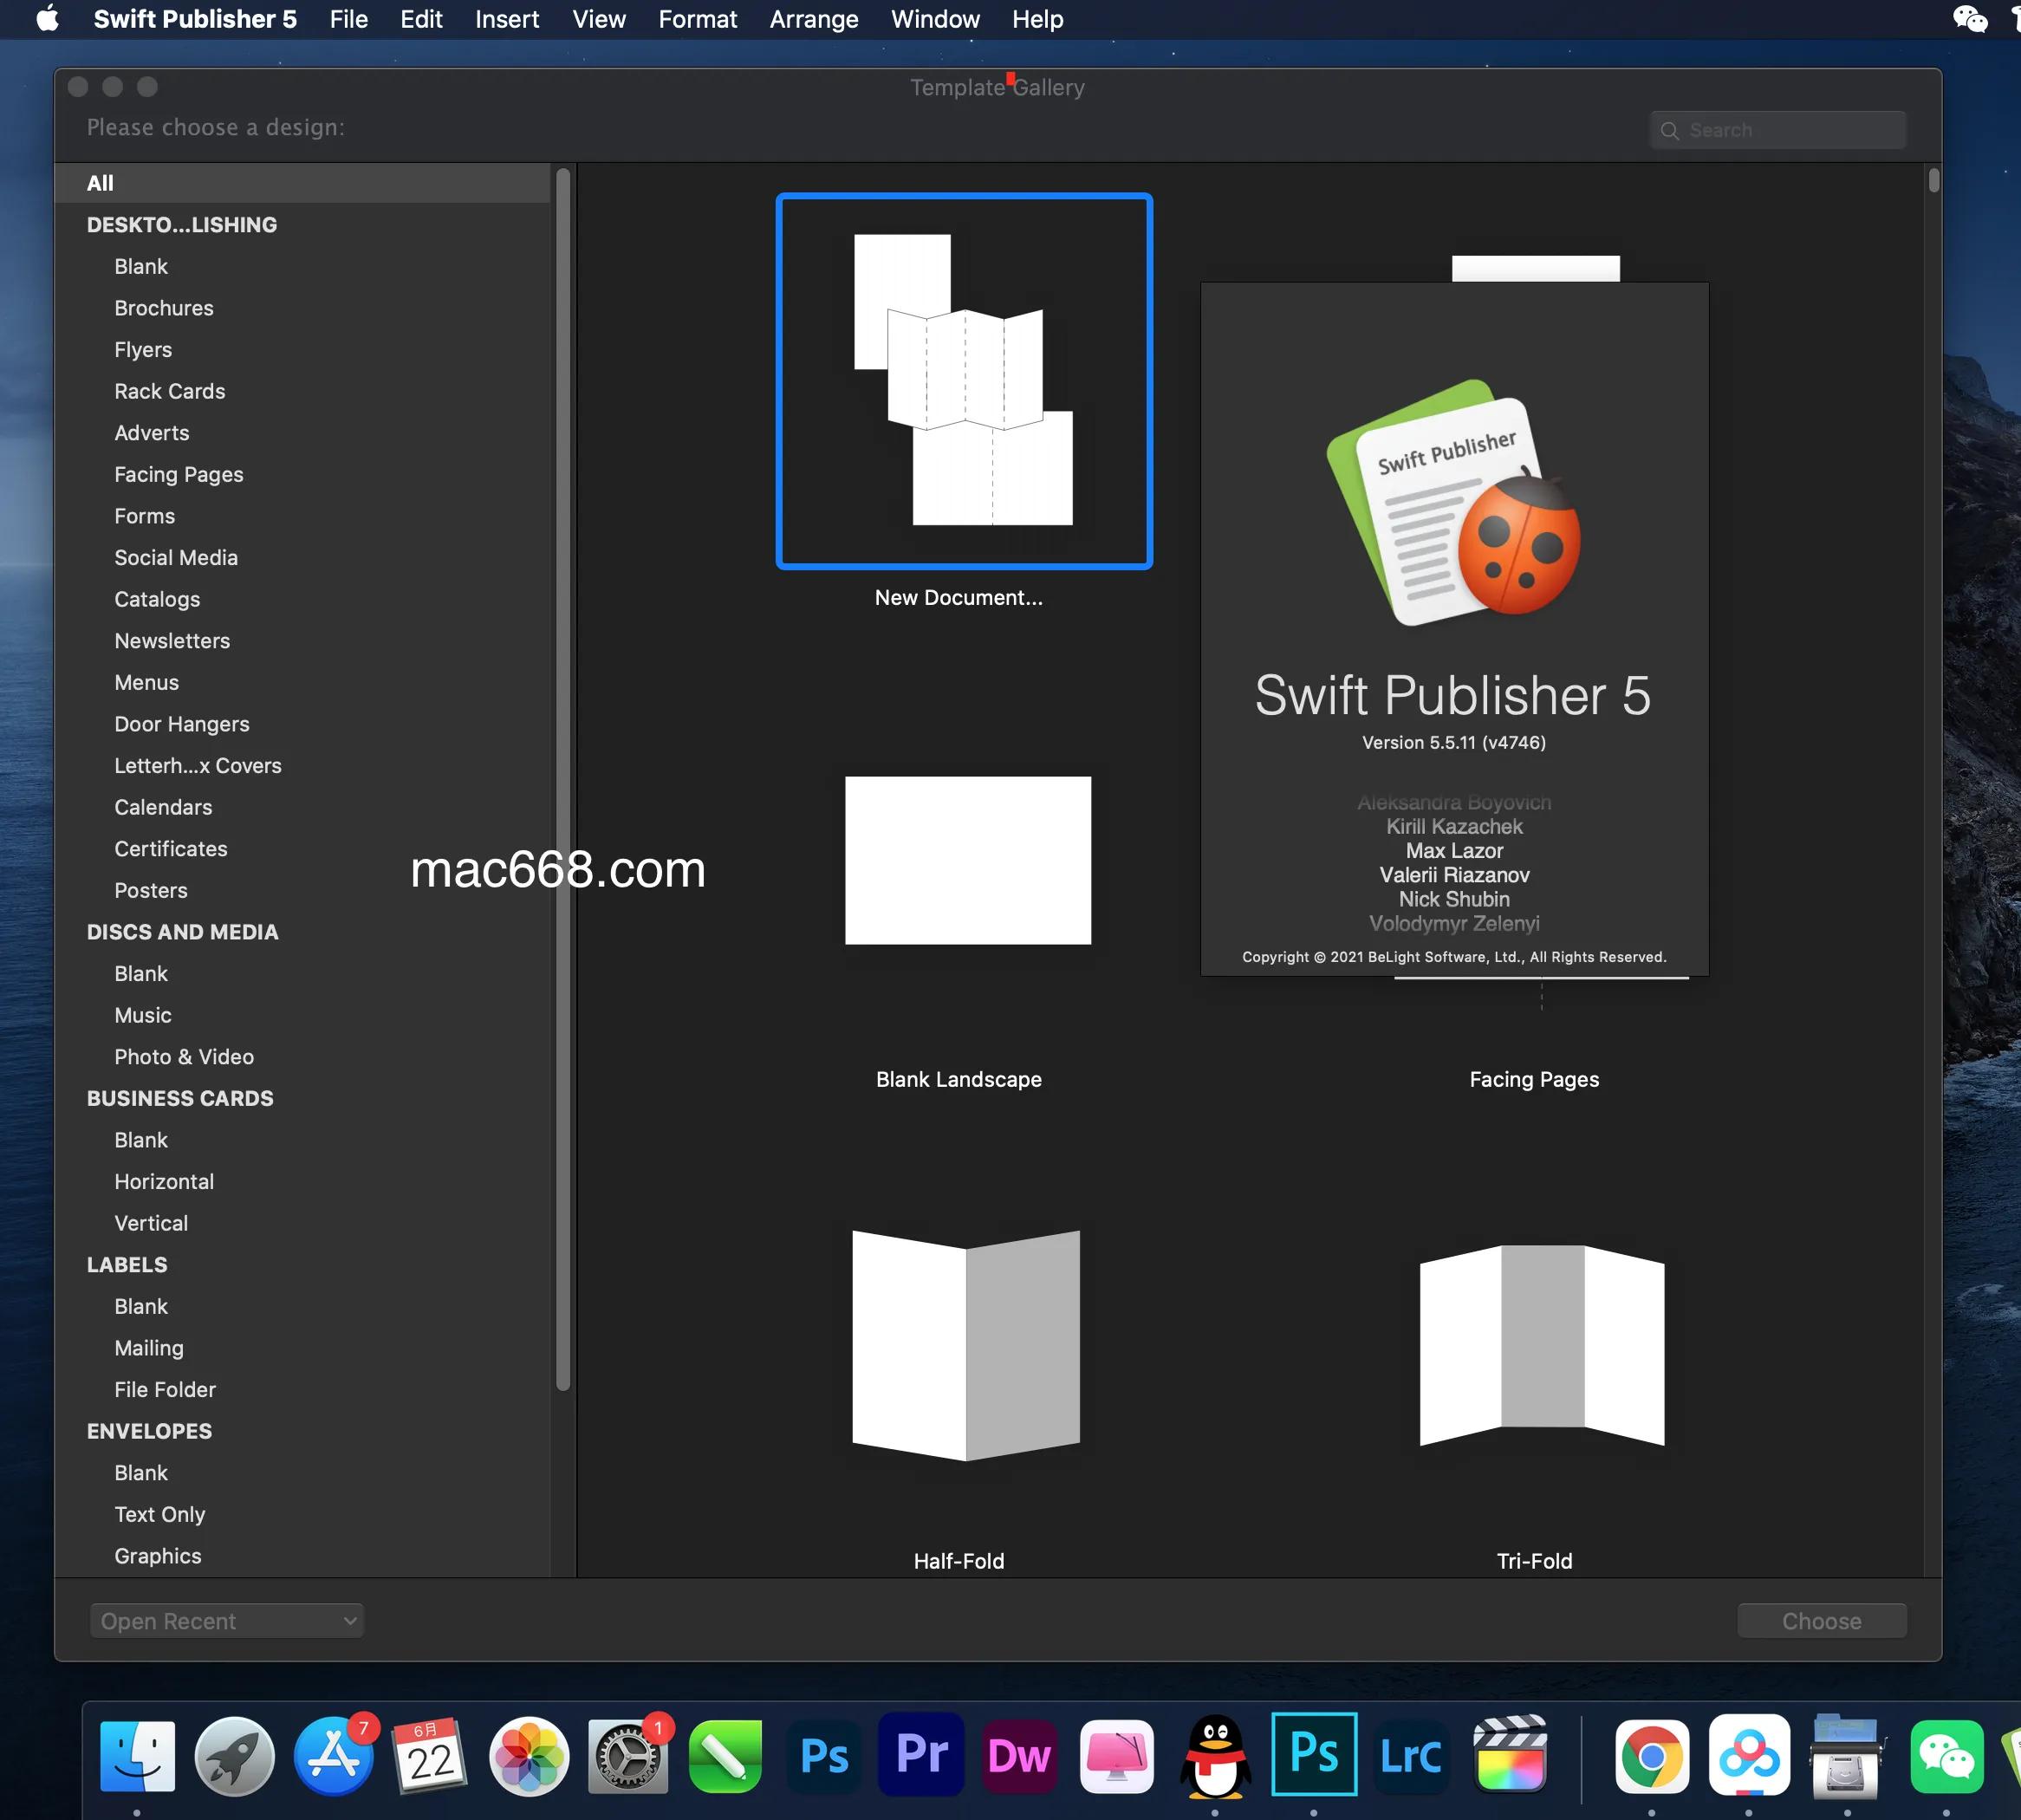
Task: Open the Finder icon in the Dock
Action: coord(137,1755)
